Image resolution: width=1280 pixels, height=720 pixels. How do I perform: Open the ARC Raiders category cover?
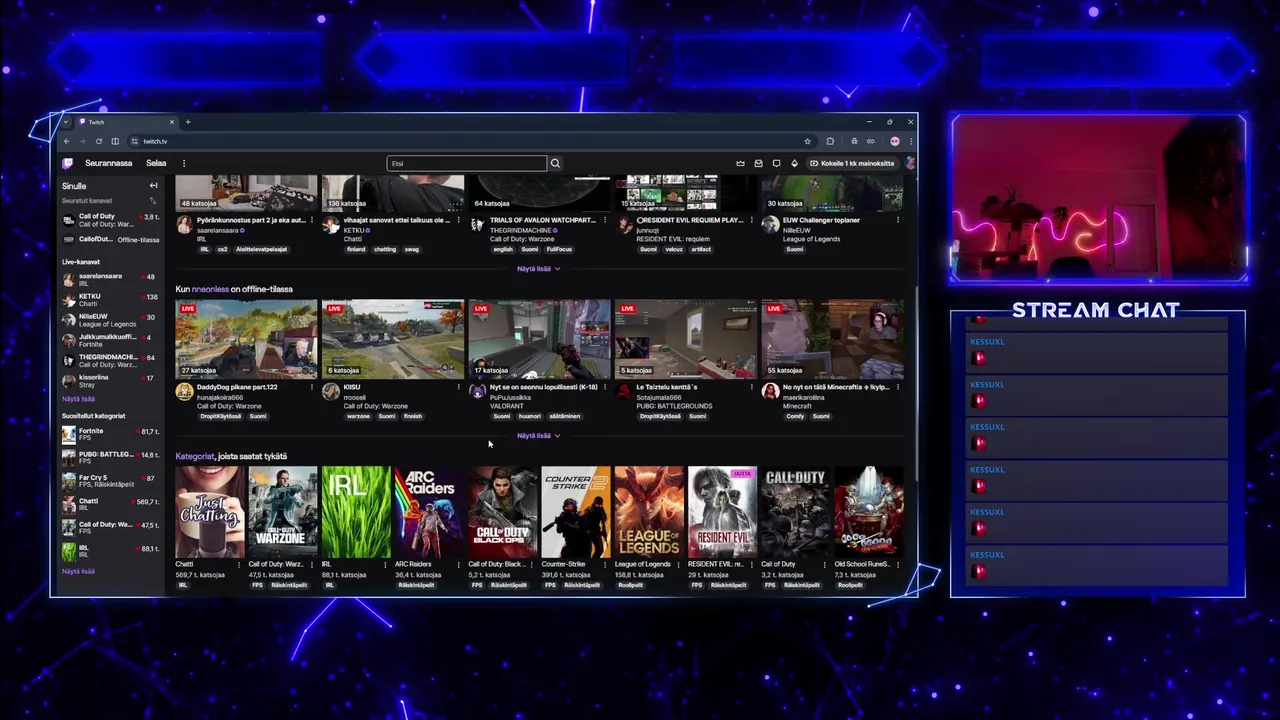[x=429, y=511]
